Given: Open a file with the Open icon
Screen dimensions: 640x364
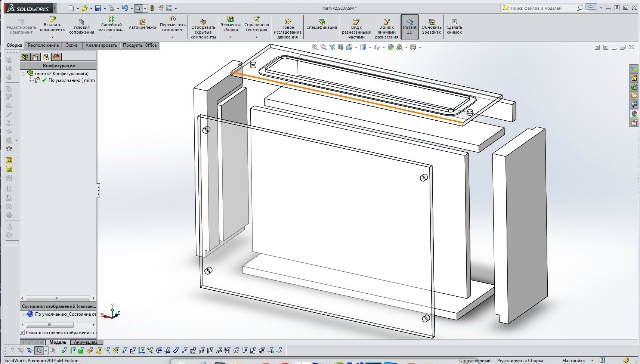Looking at the screenshot, I should pos(85,8).
